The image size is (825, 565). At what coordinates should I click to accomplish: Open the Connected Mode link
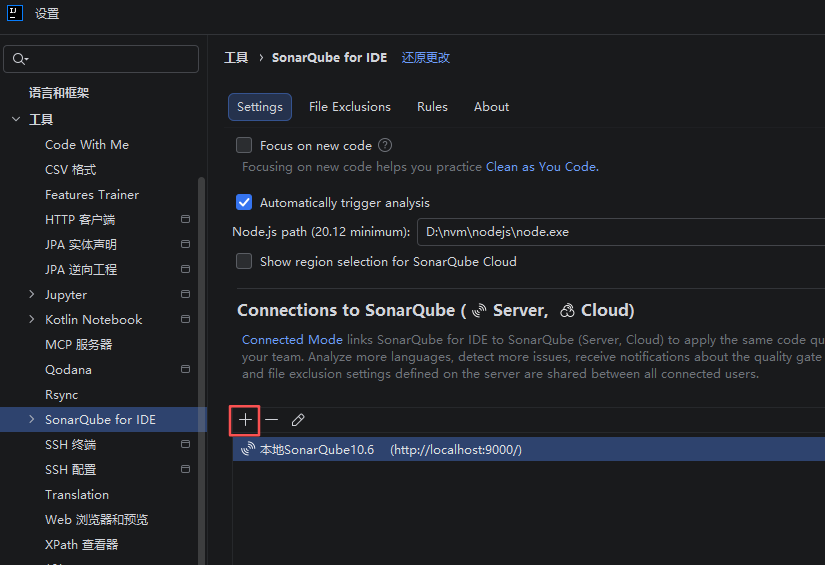(292, 340)
